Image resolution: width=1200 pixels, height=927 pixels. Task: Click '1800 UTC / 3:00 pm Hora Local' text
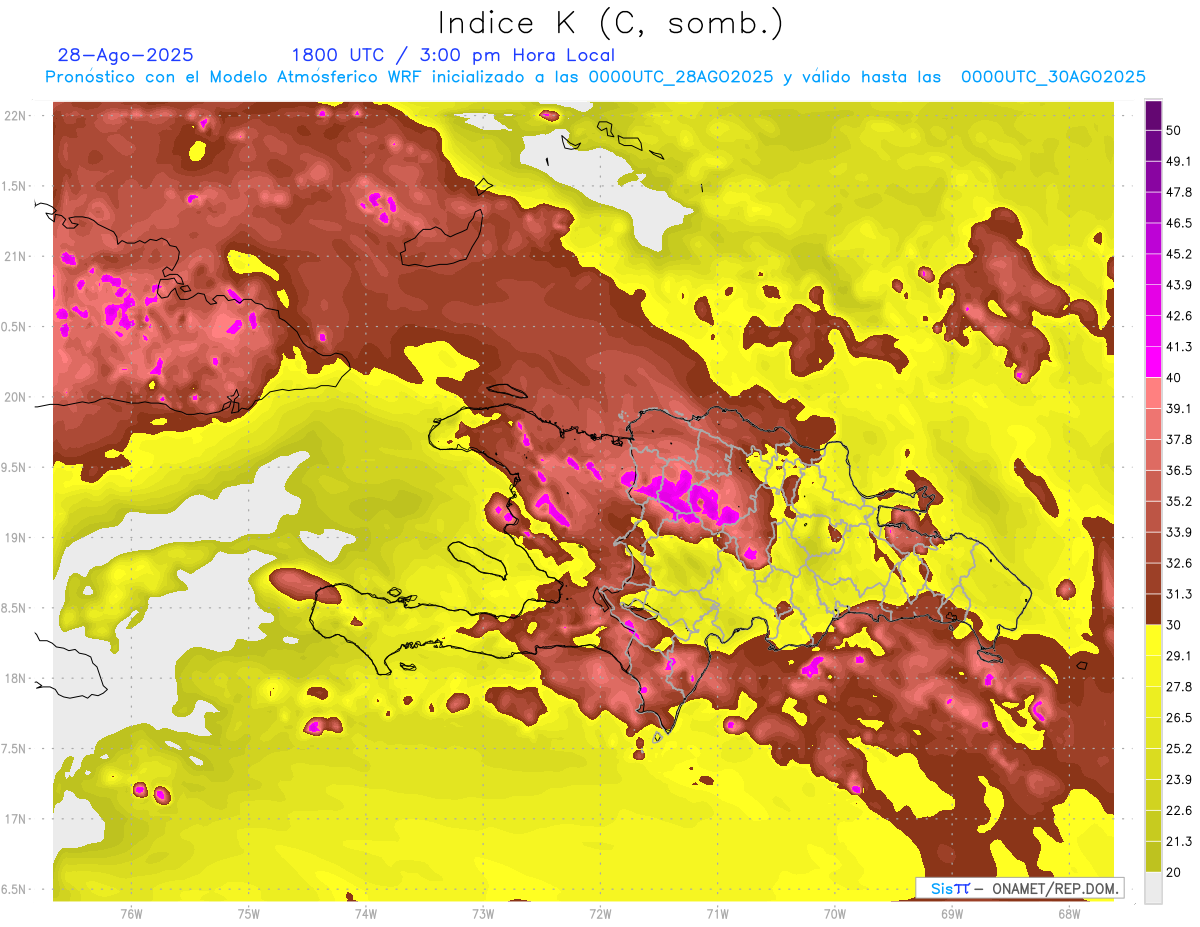click(453, 55)
